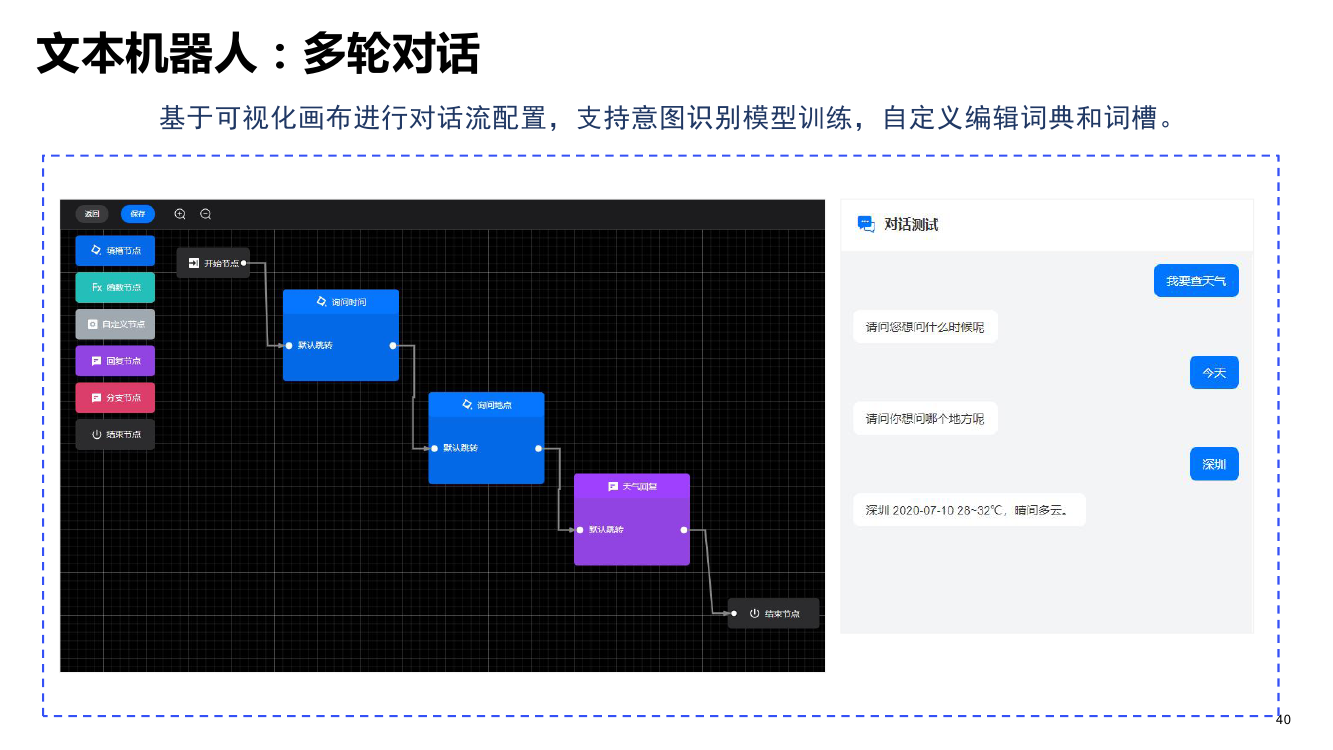
Task: Click the 开始节点 start node on canvas
Action: tap(212, 263)
